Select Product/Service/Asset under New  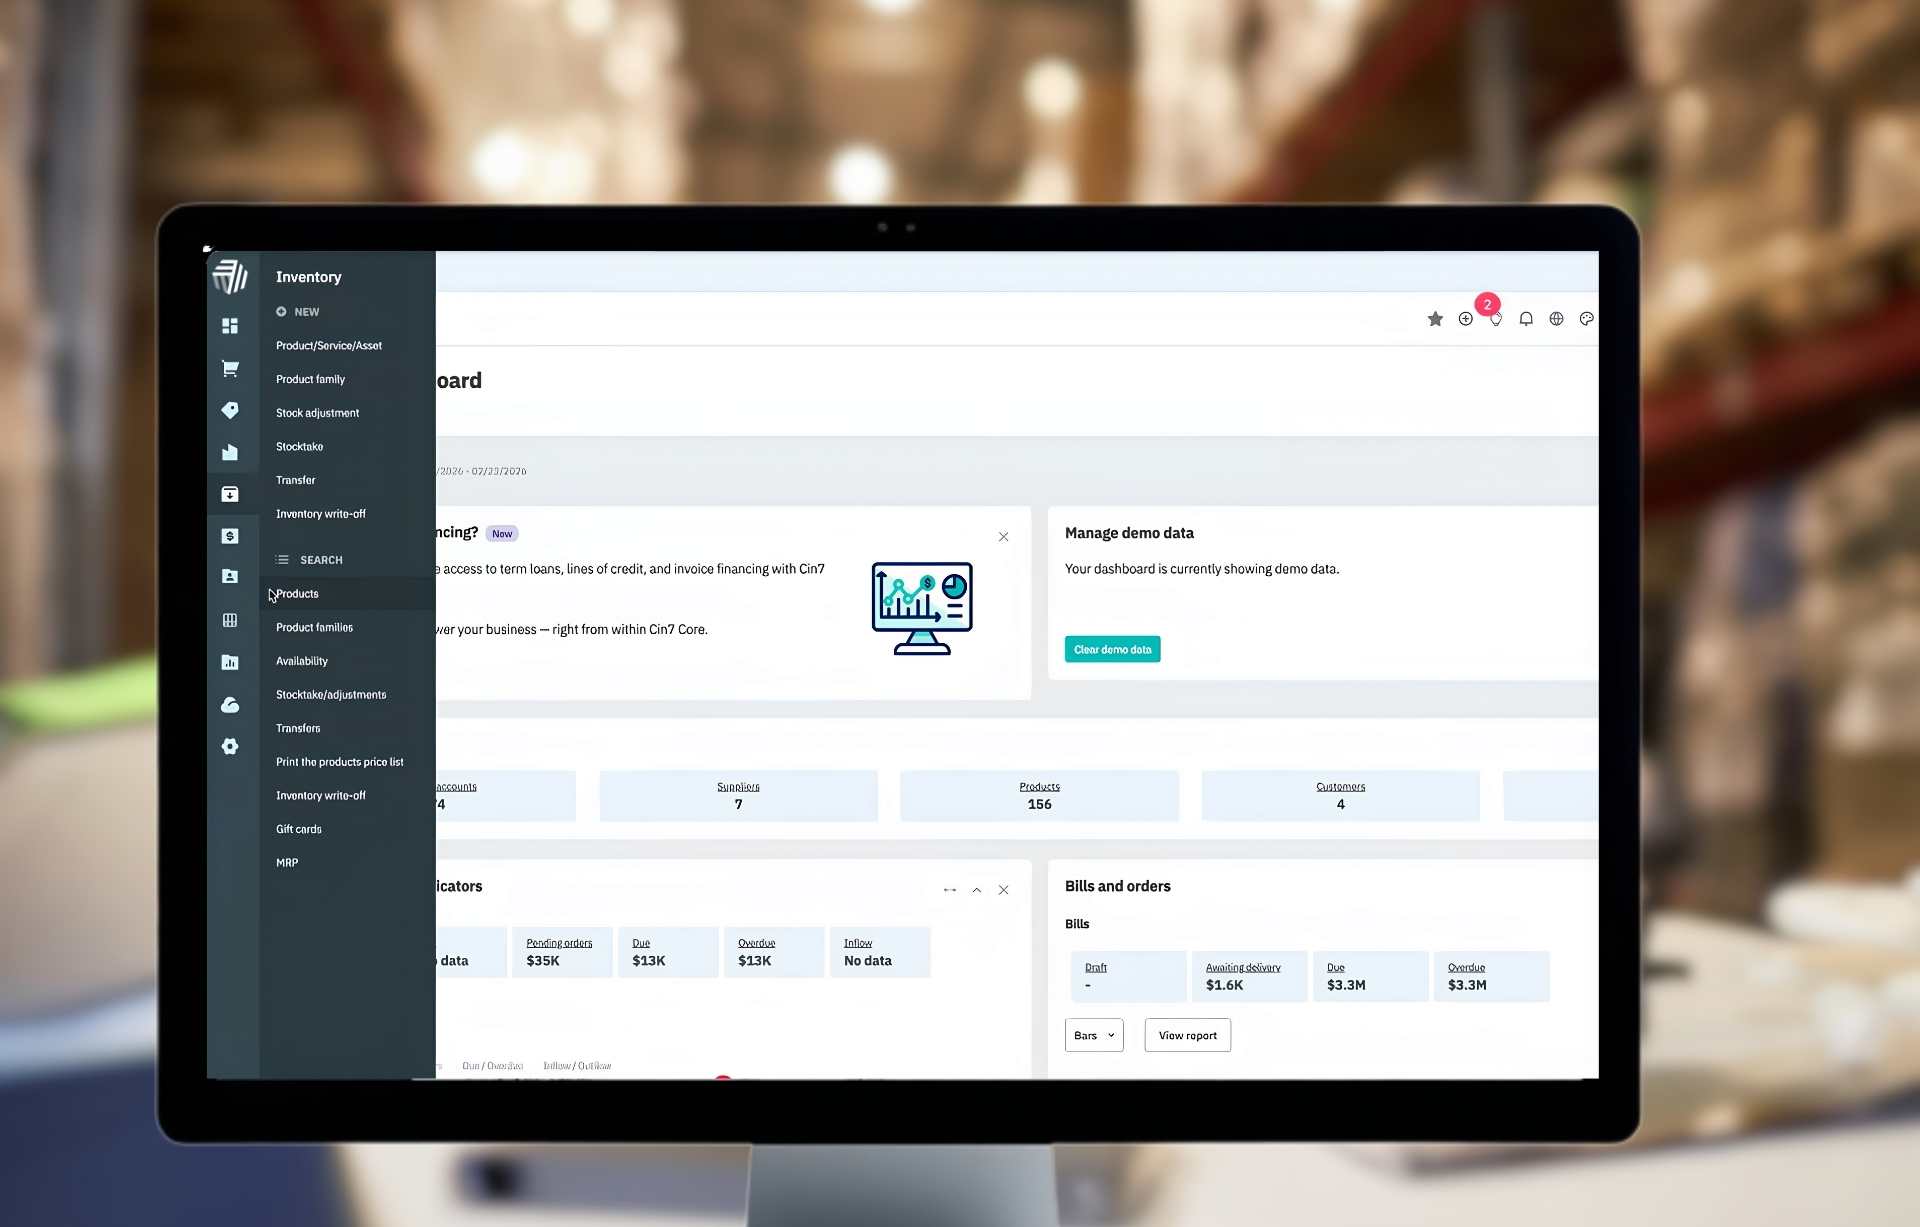click(x=329, y=346)
